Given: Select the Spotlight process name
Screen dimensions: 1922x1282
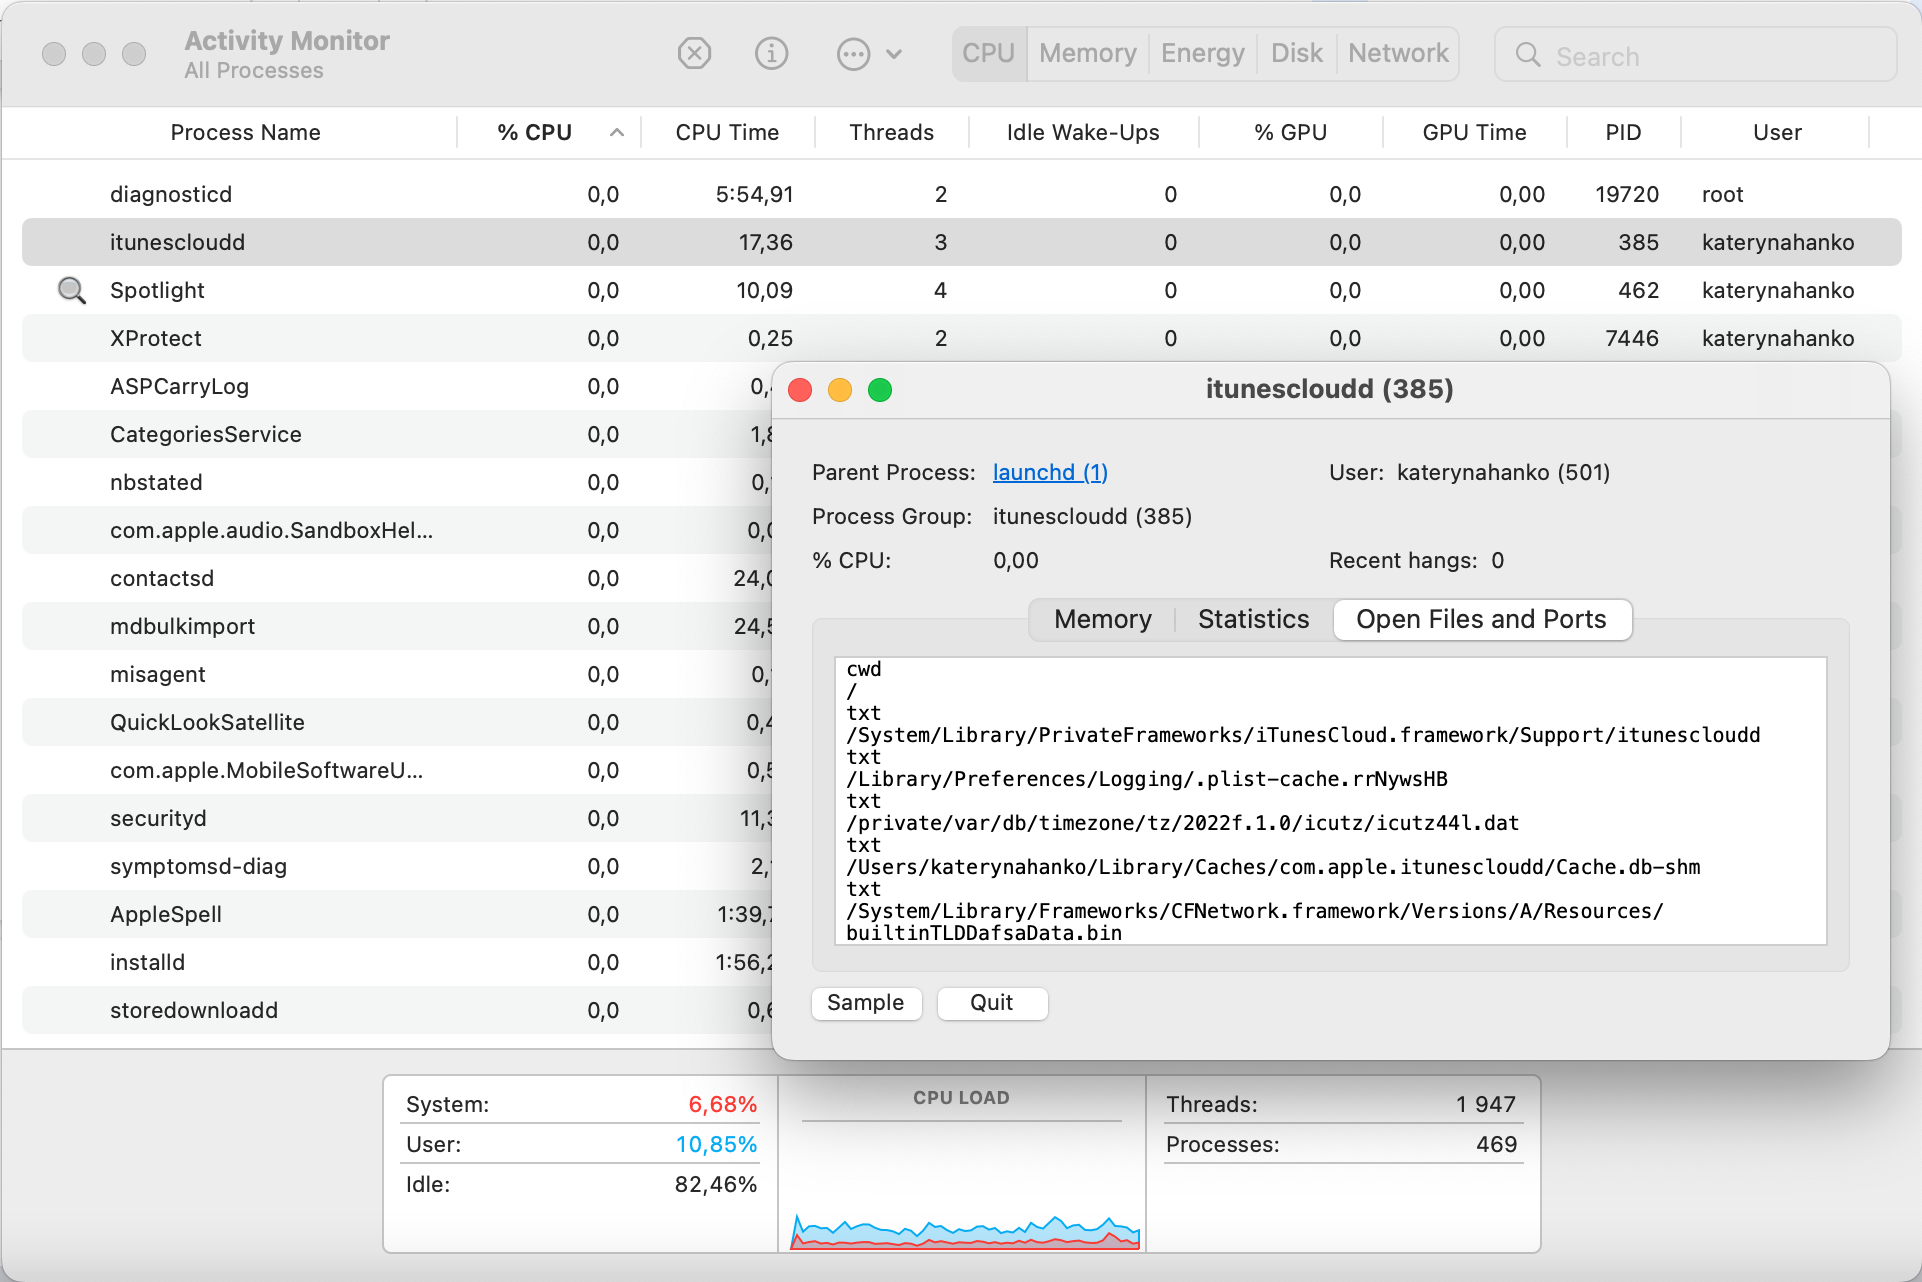Looking at the screenshot, I should [x=157, y=290].
